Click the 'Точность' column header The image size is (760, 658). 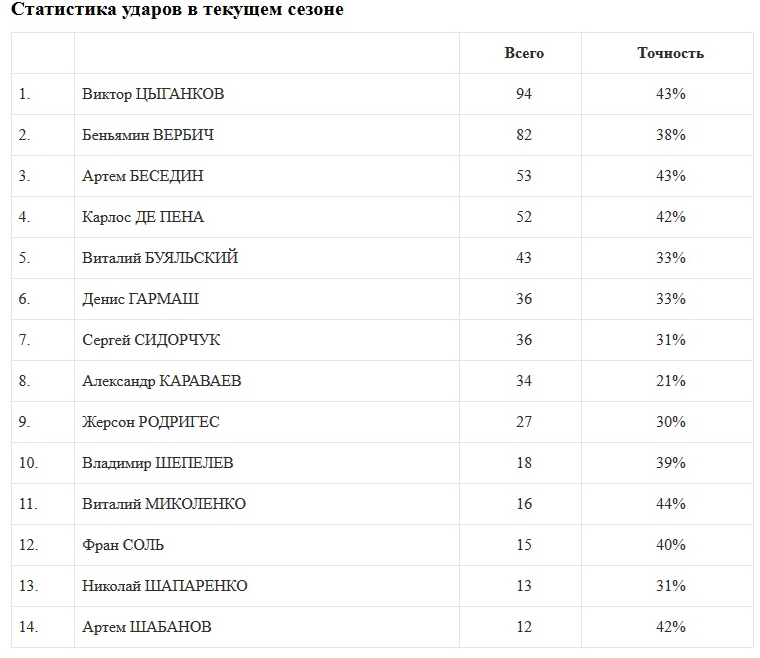click(x=670, y=53)
